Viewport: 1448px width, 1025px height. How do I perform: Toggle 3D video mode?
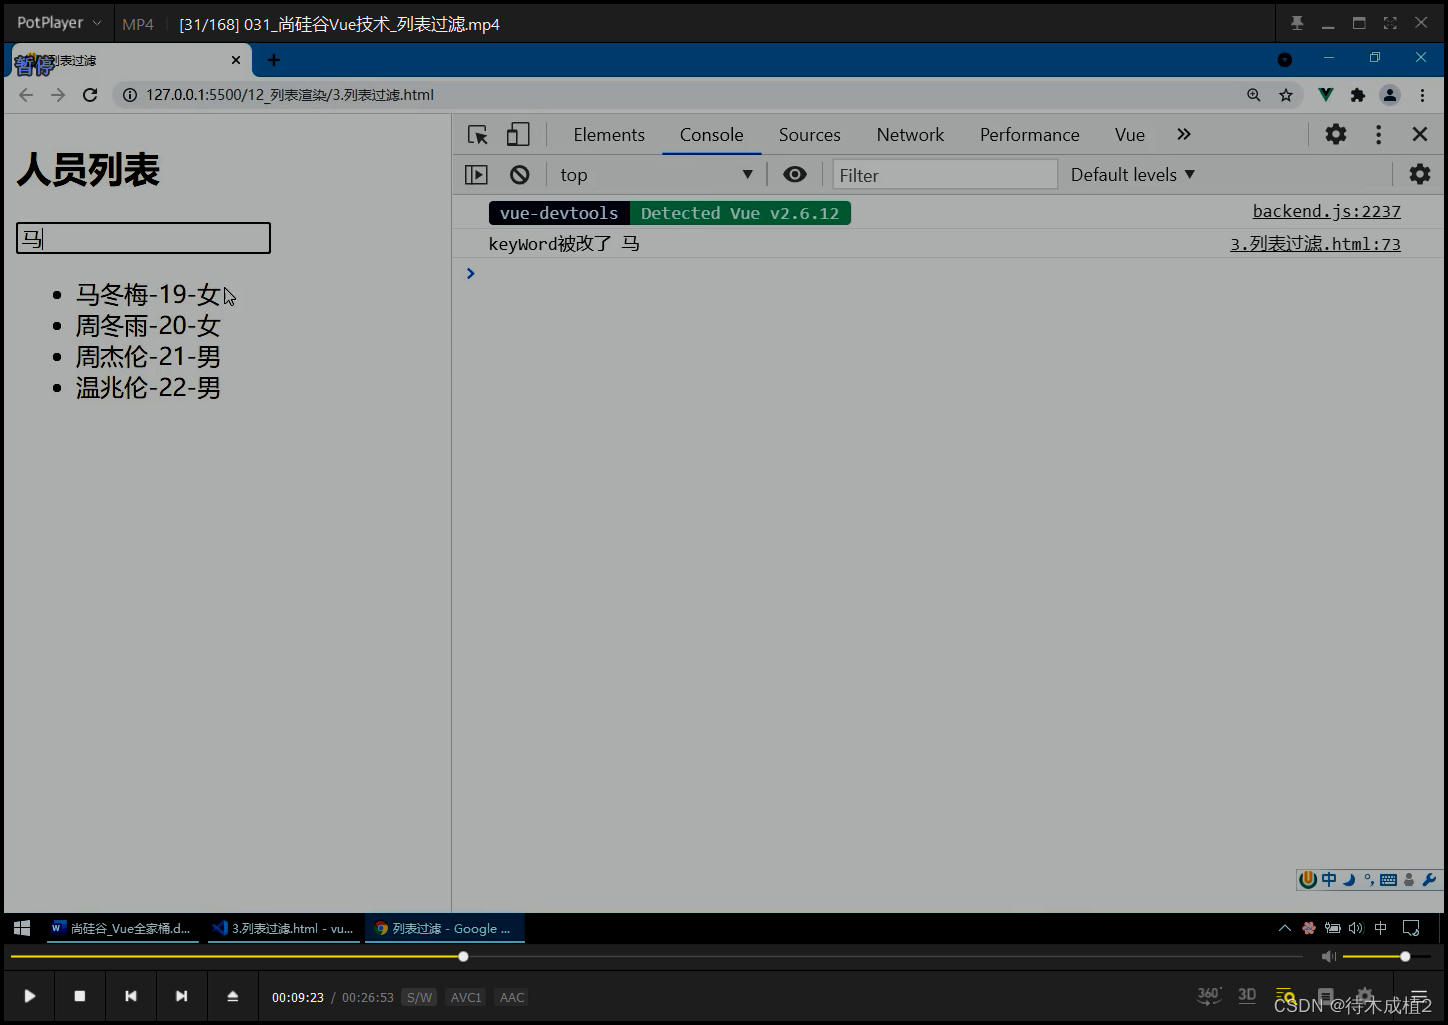click(1247, 995)
